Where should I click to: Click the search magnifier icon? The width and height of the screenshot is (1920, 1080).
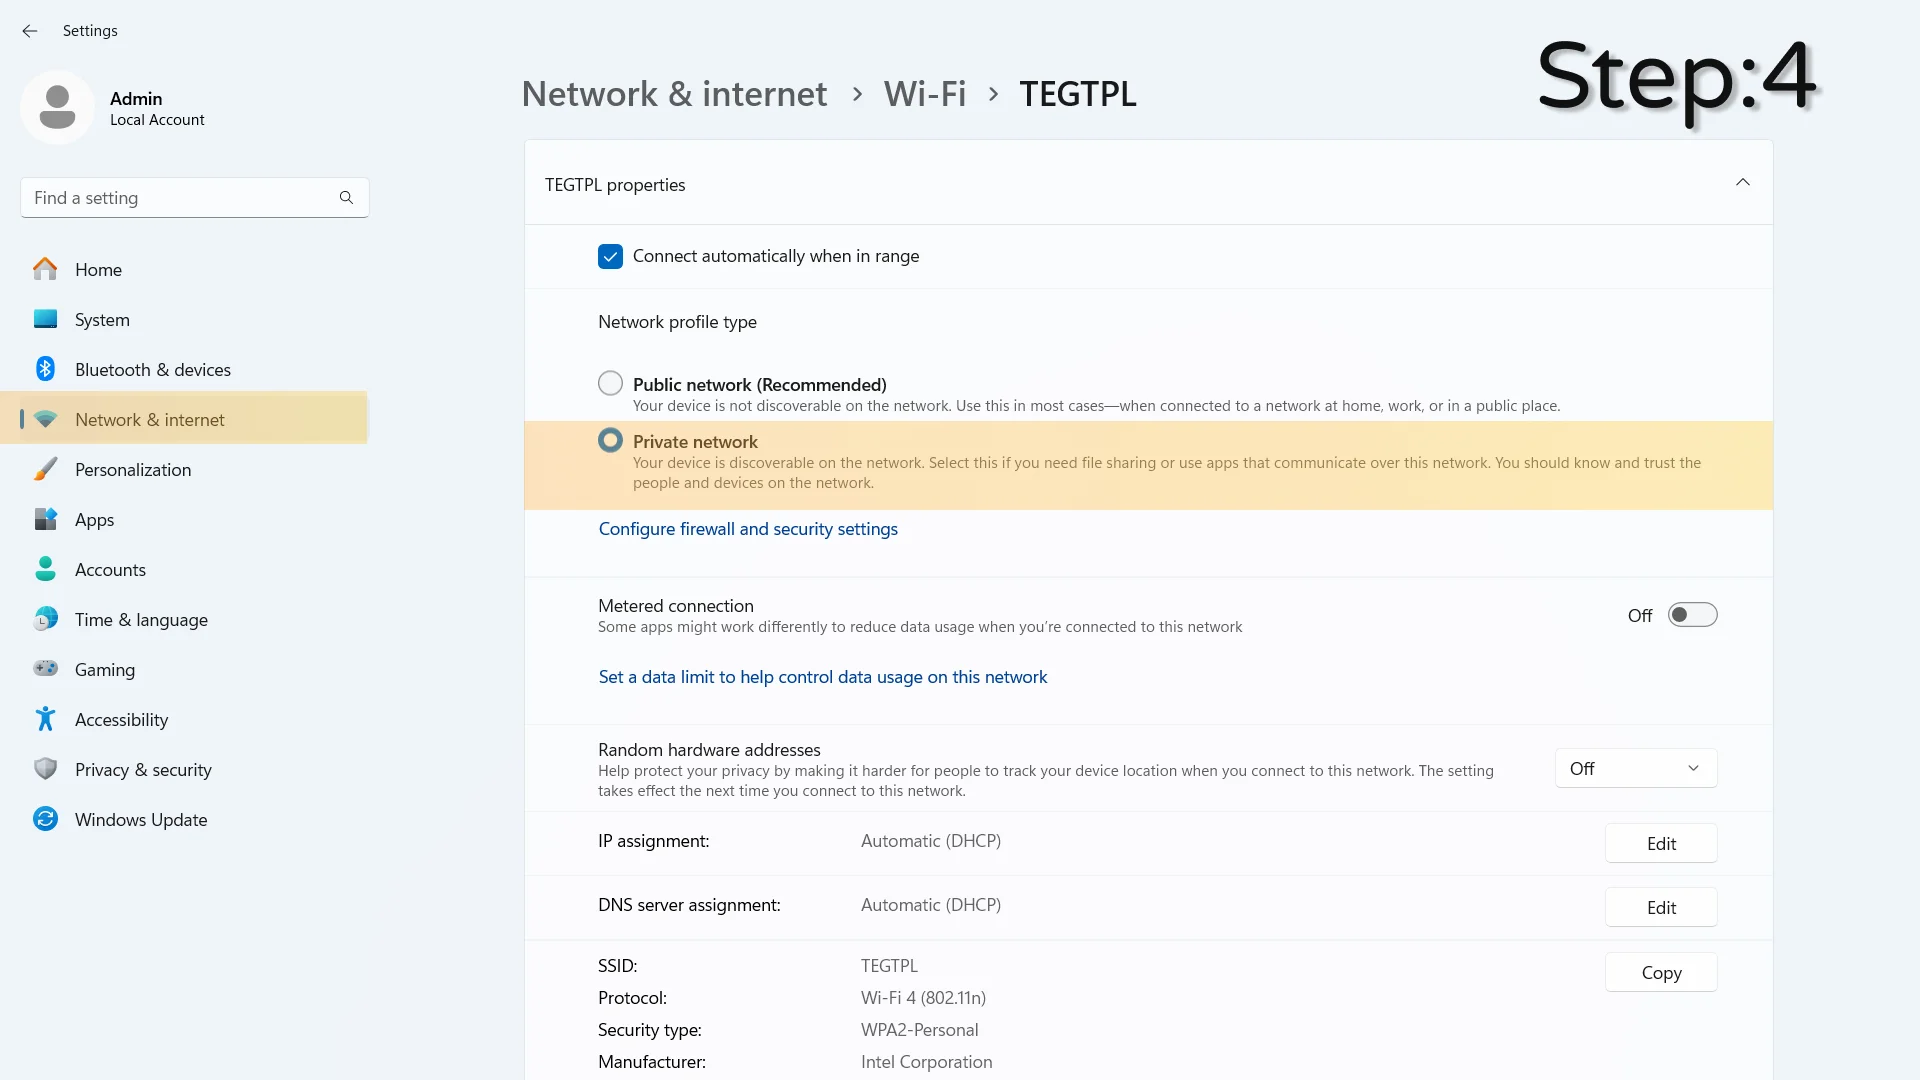(347, 198)
